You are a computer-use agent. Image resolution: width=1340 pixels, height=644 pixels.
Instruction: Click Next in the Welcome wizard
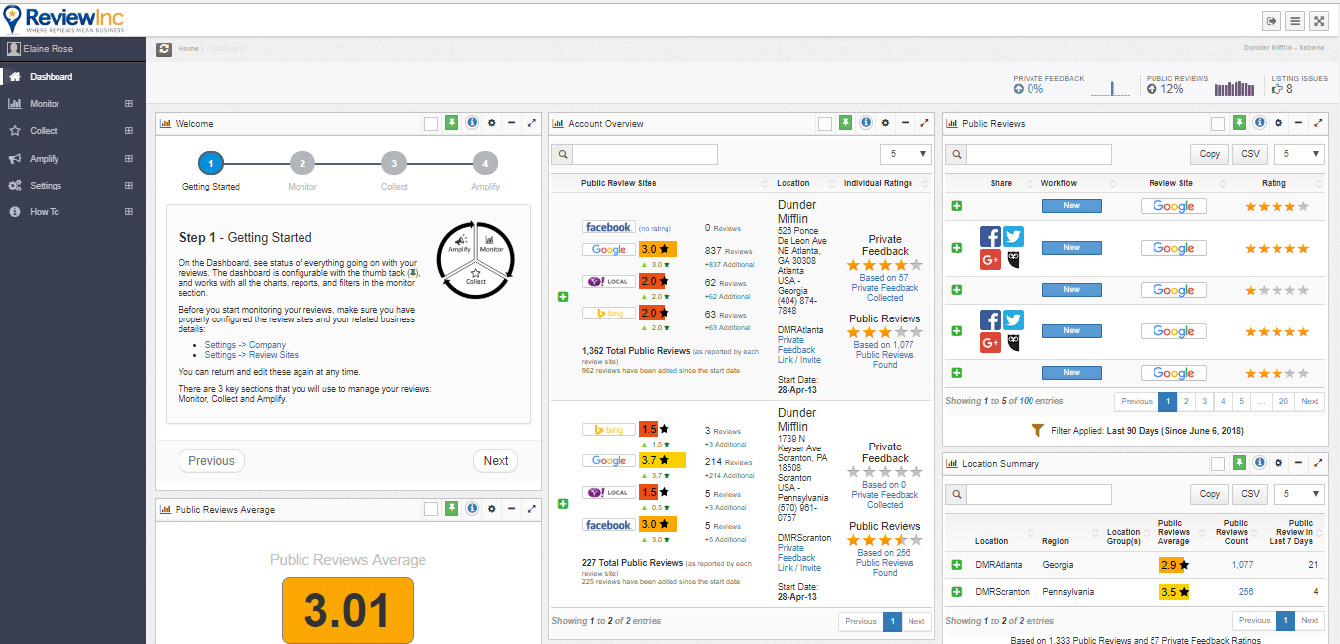tap(496, 461)
